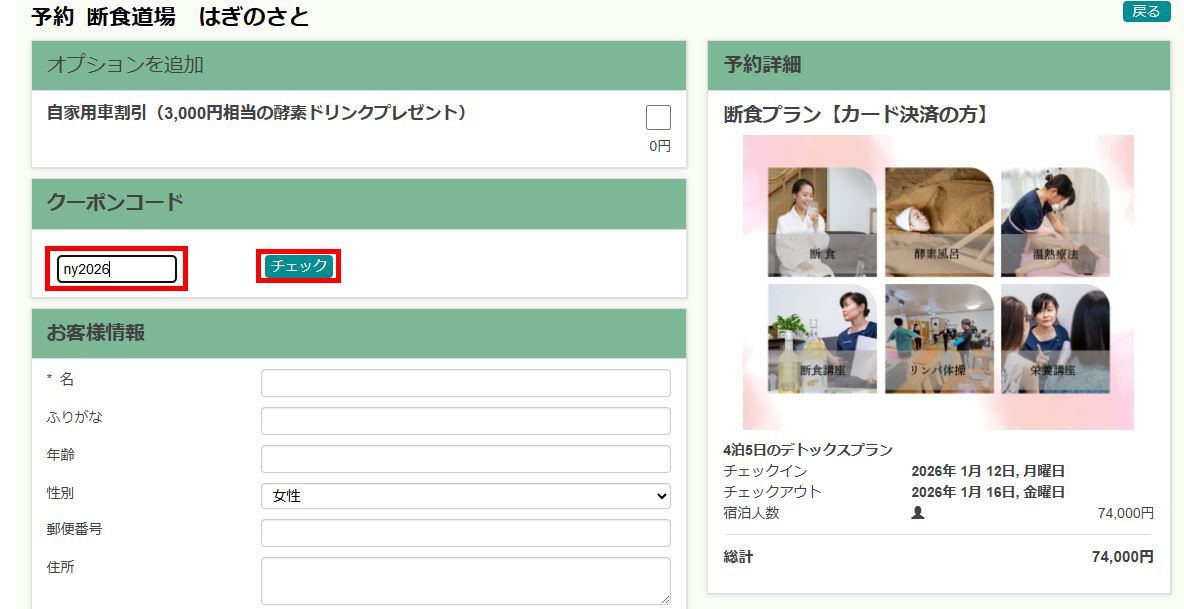Viewport: 1184px width, 609px height.
Task: Click the guest count person icon
Action: [918, 513]
